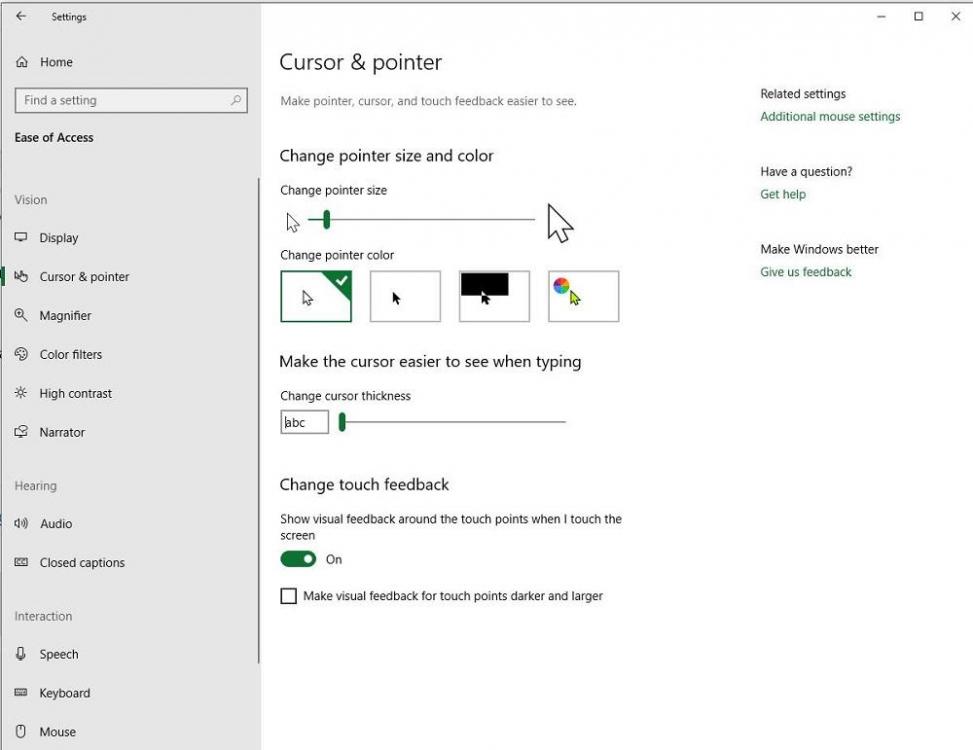Click the High contrast sun icon
973x750 pixels.
pos(21,394)
